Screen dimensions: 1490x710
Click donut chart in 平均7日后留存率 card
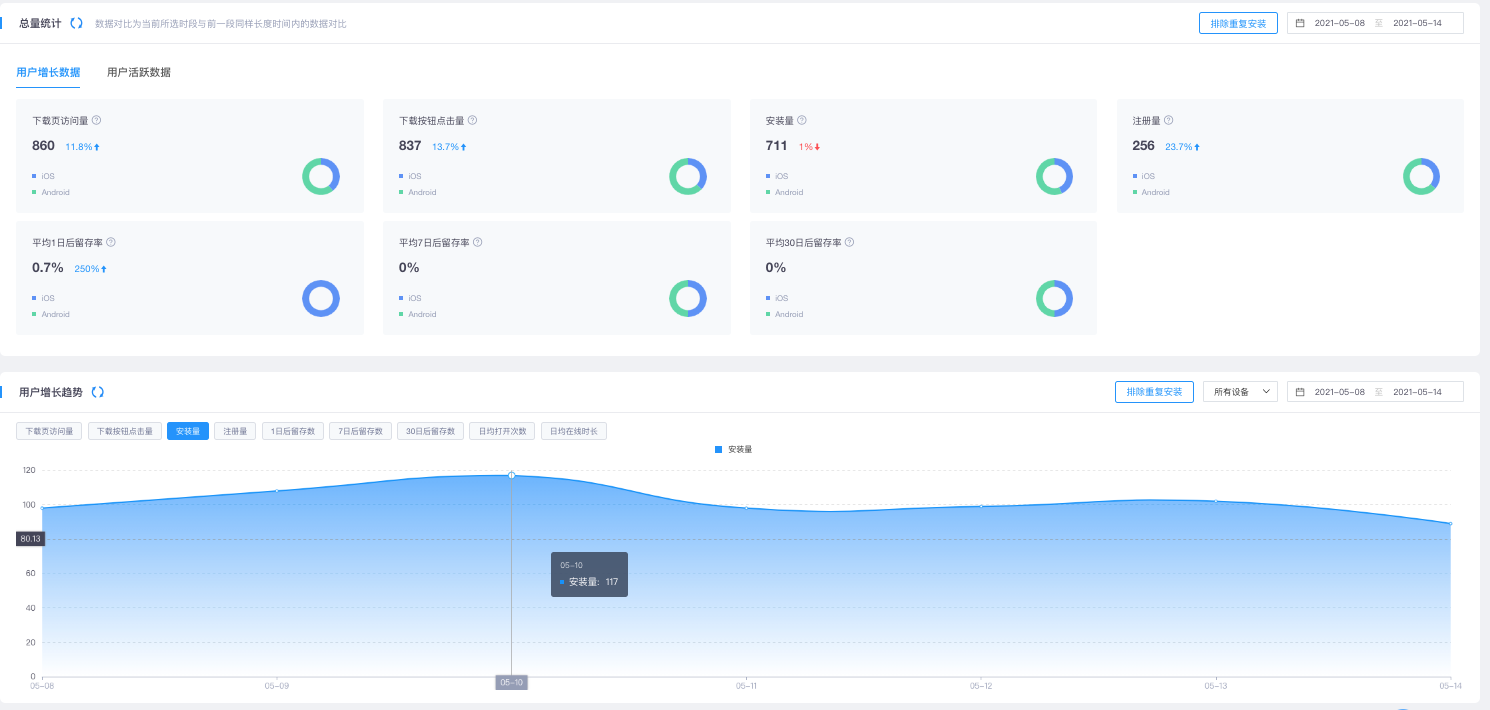[688, 298]
